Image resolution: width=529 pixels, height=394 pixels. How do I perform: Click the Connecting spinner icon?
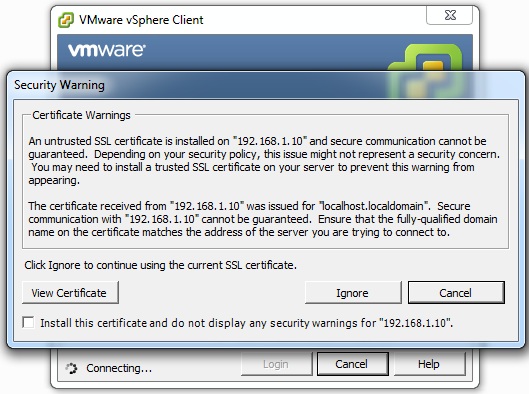pos(71,368)
